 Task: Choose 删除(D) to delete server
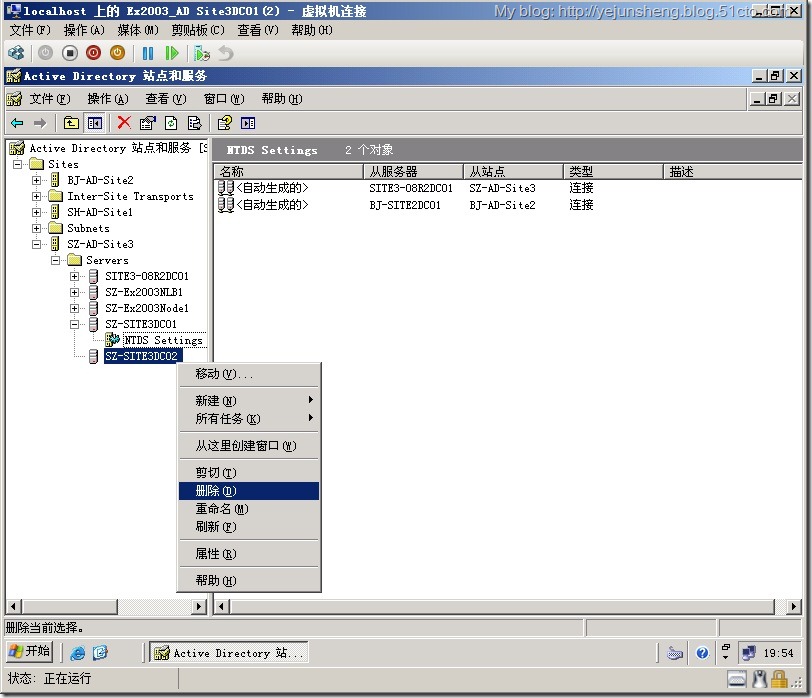pos(249,491)
